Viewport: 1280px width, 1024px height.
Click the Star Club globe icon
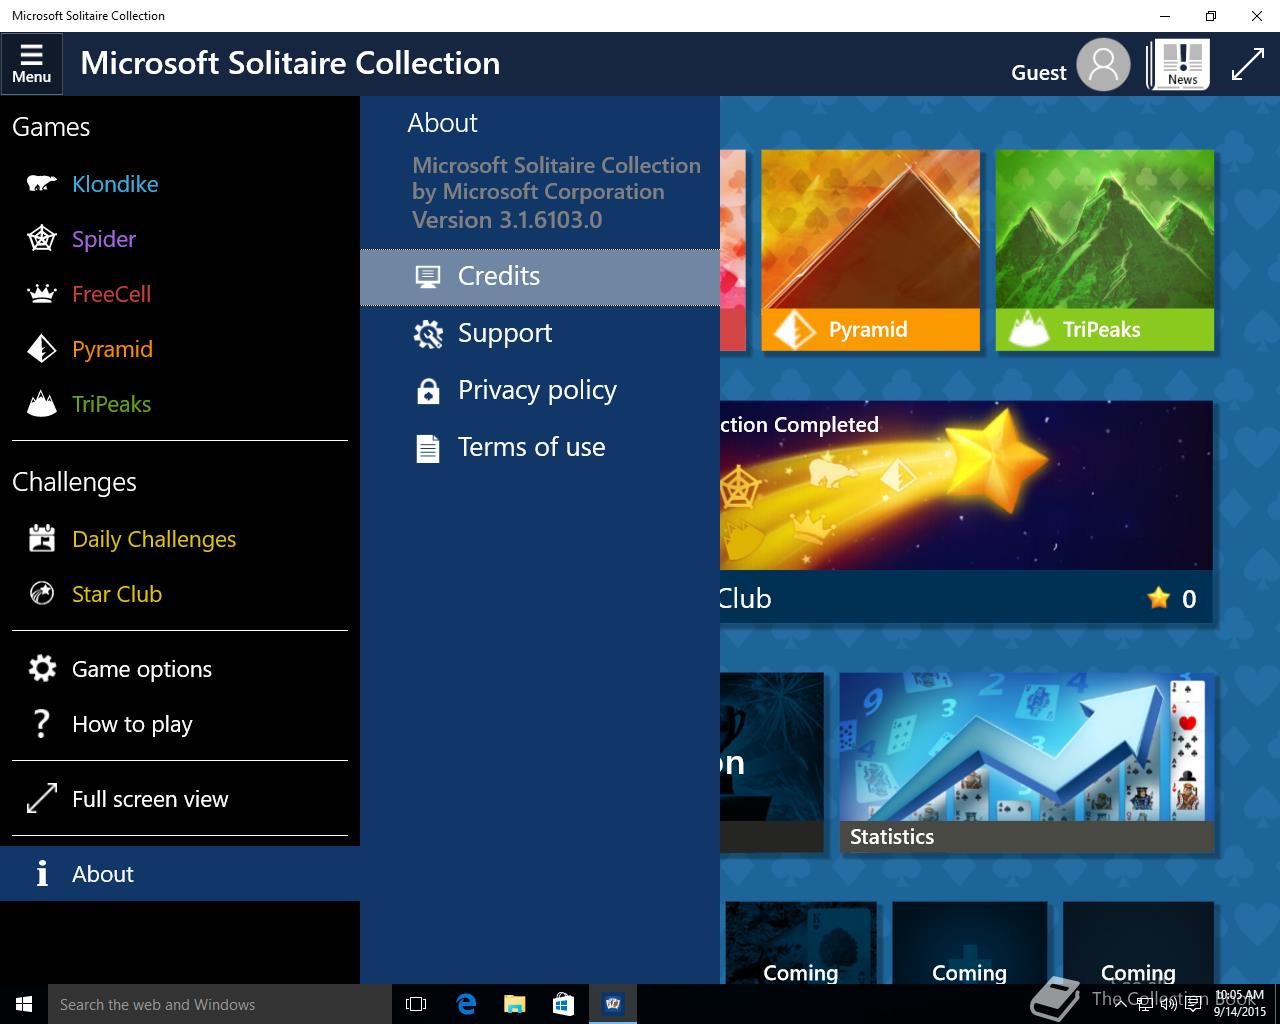(41, 594)
